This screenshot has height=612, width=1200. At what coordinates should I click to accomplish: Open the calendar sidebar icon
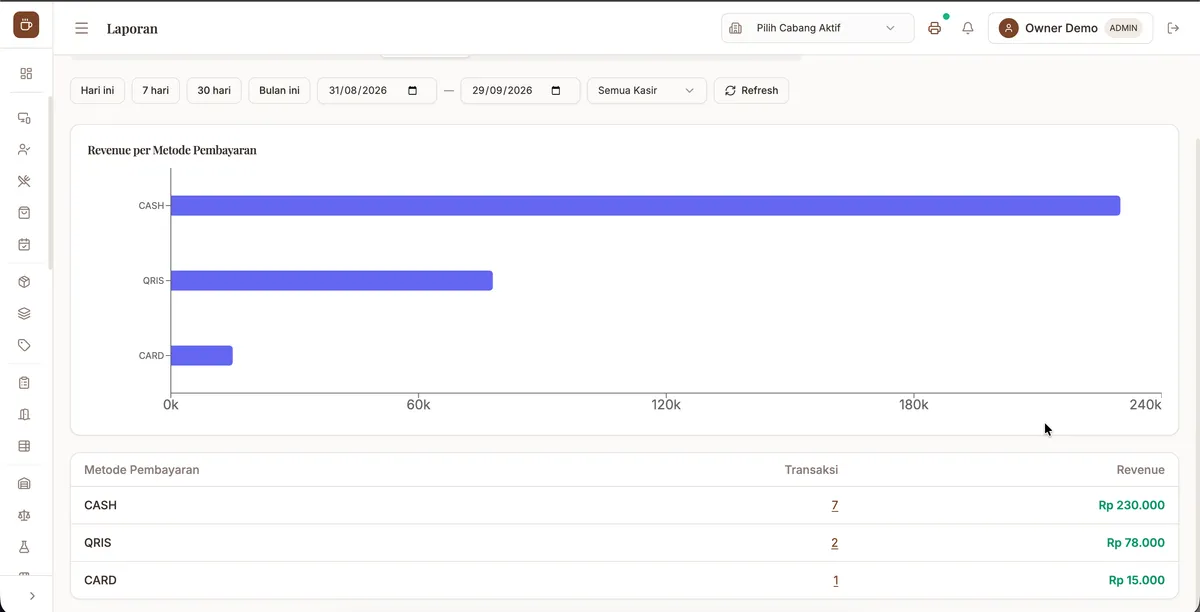click(x=25, y=244)
